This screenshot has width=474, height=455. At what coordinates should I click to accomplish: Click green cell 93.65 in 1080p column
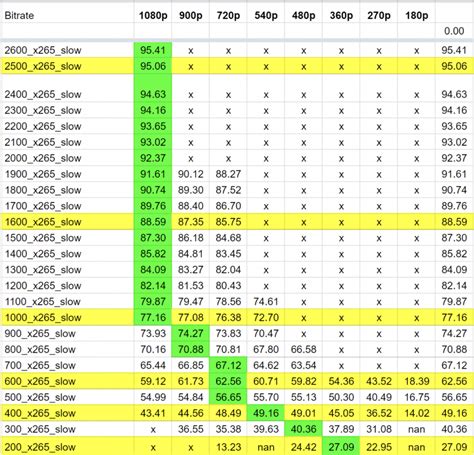153,126
